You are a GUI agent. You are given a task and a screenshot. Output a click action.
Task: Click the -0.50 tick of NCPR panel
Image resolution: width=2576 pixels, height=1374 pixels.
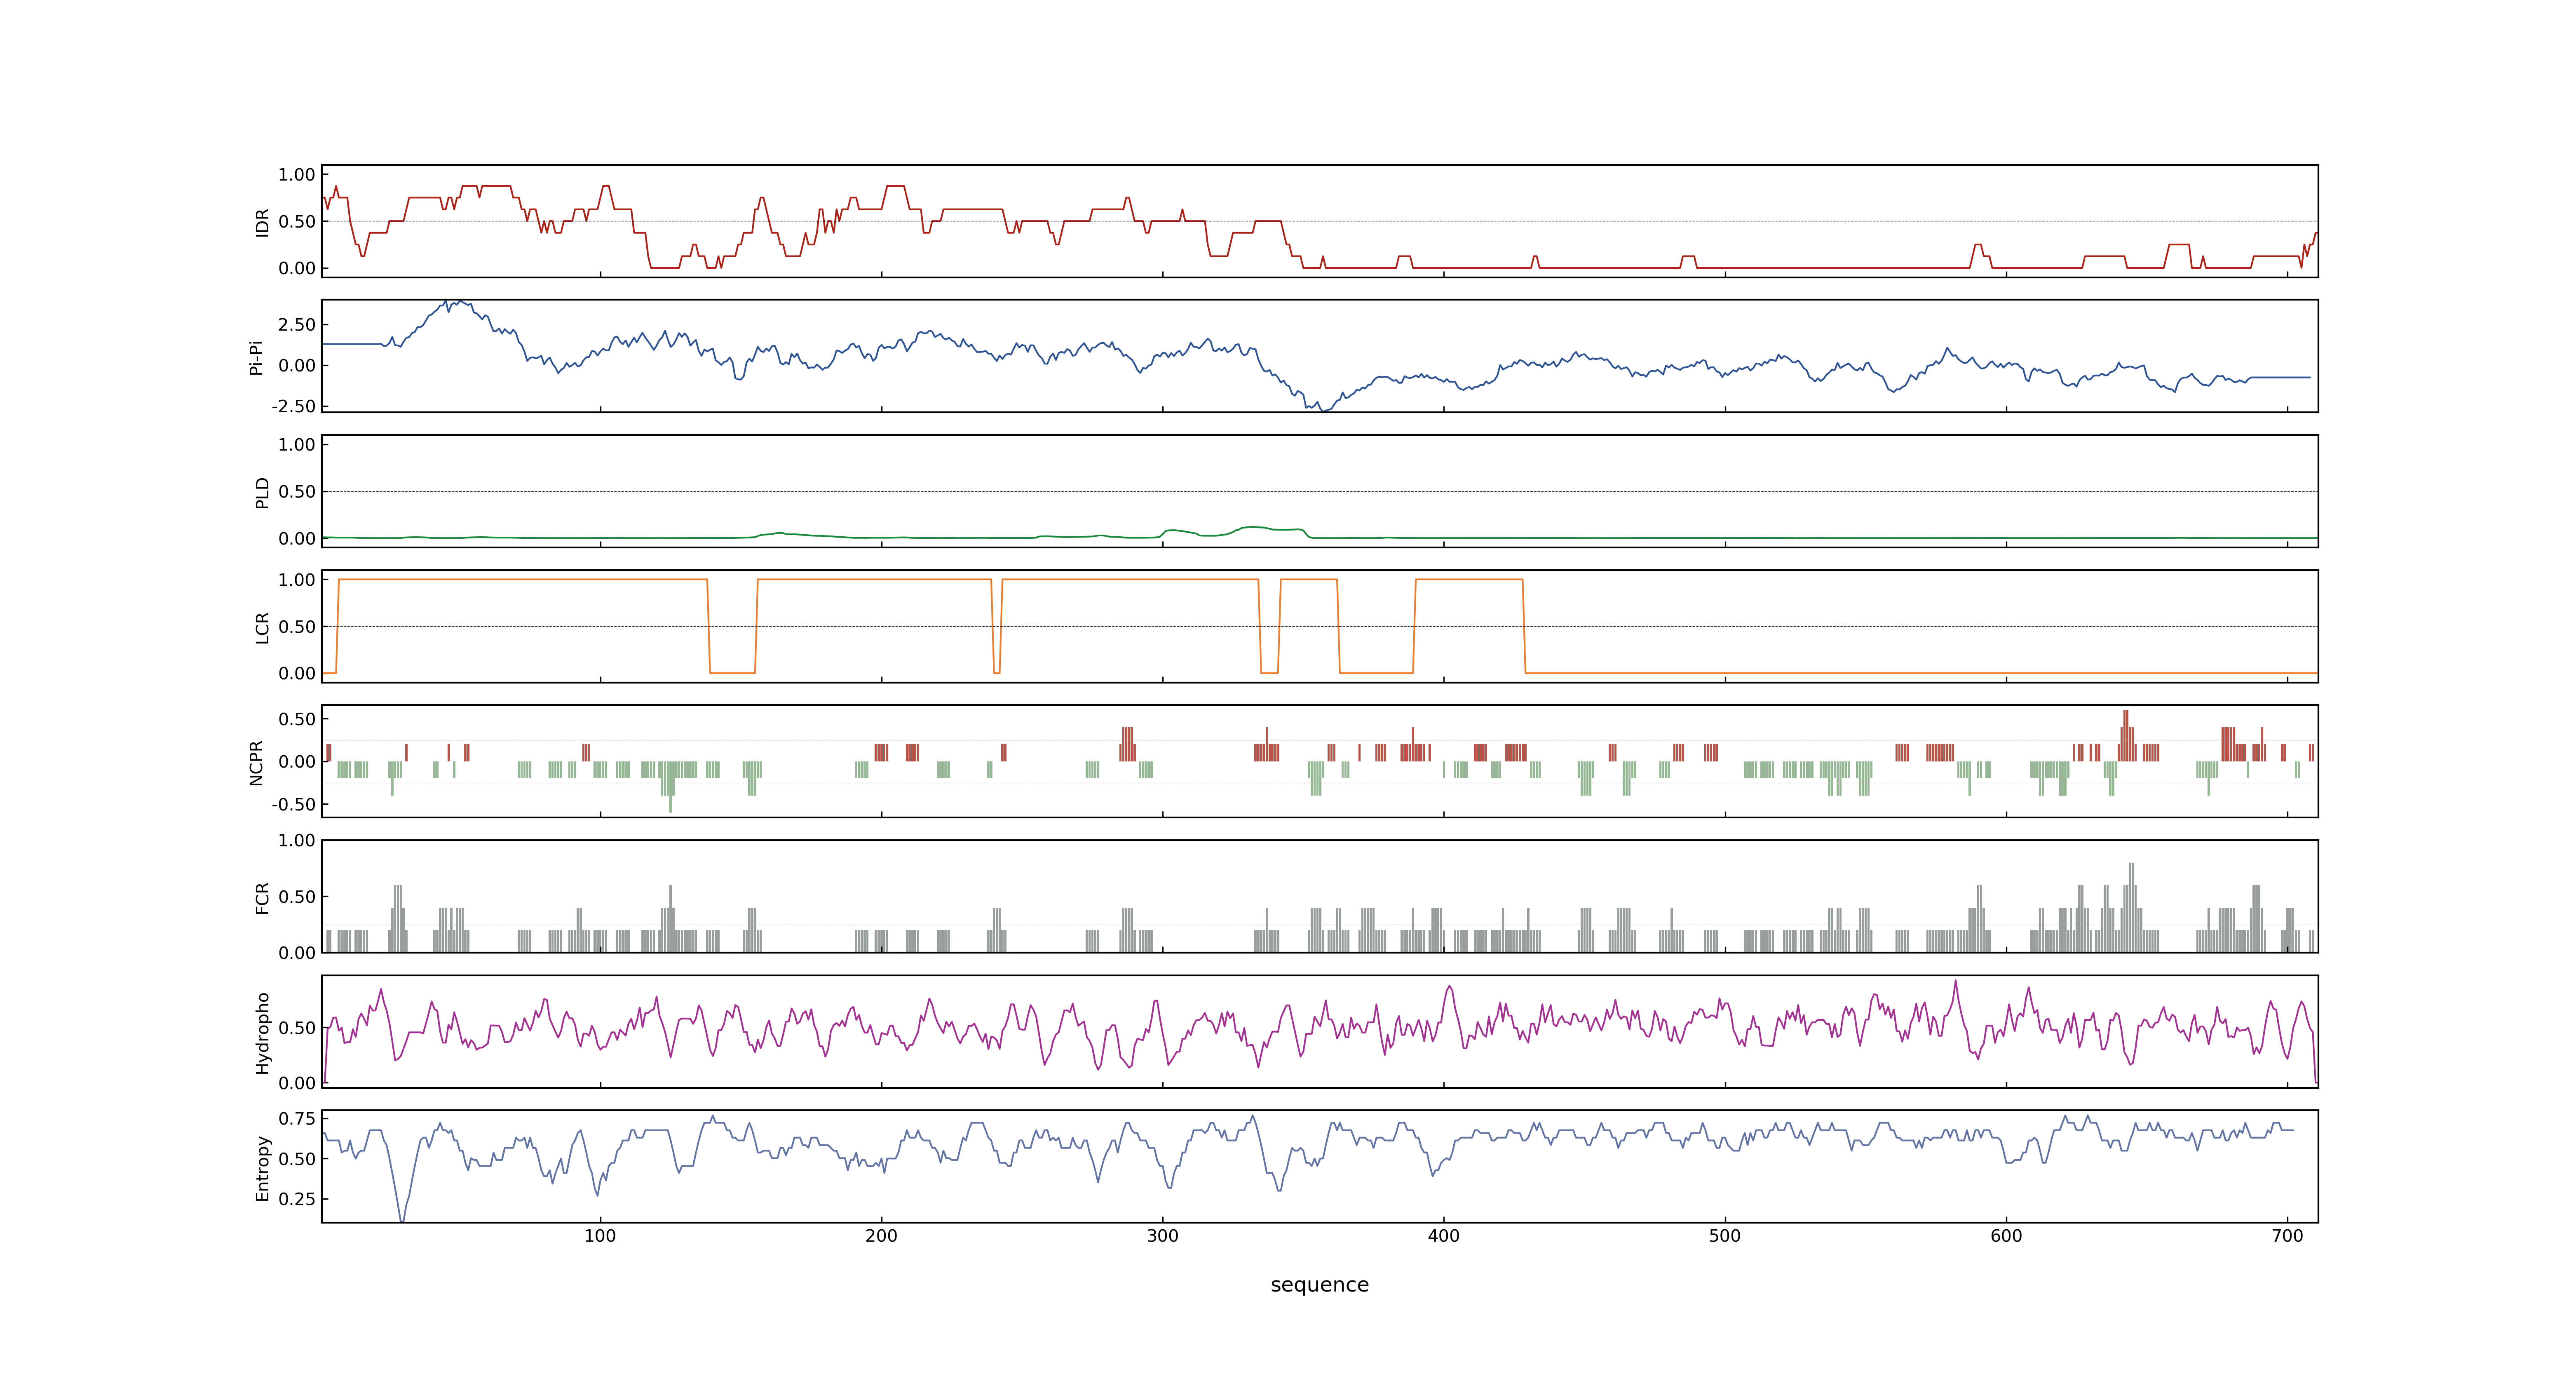293,805
